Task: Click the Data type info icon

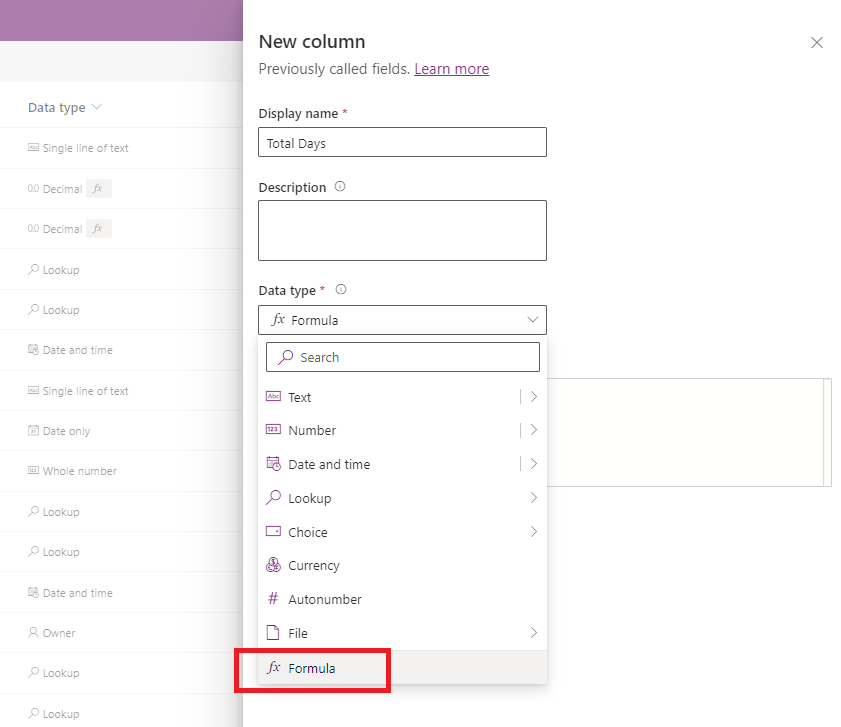Action: (x=340, y=290)
